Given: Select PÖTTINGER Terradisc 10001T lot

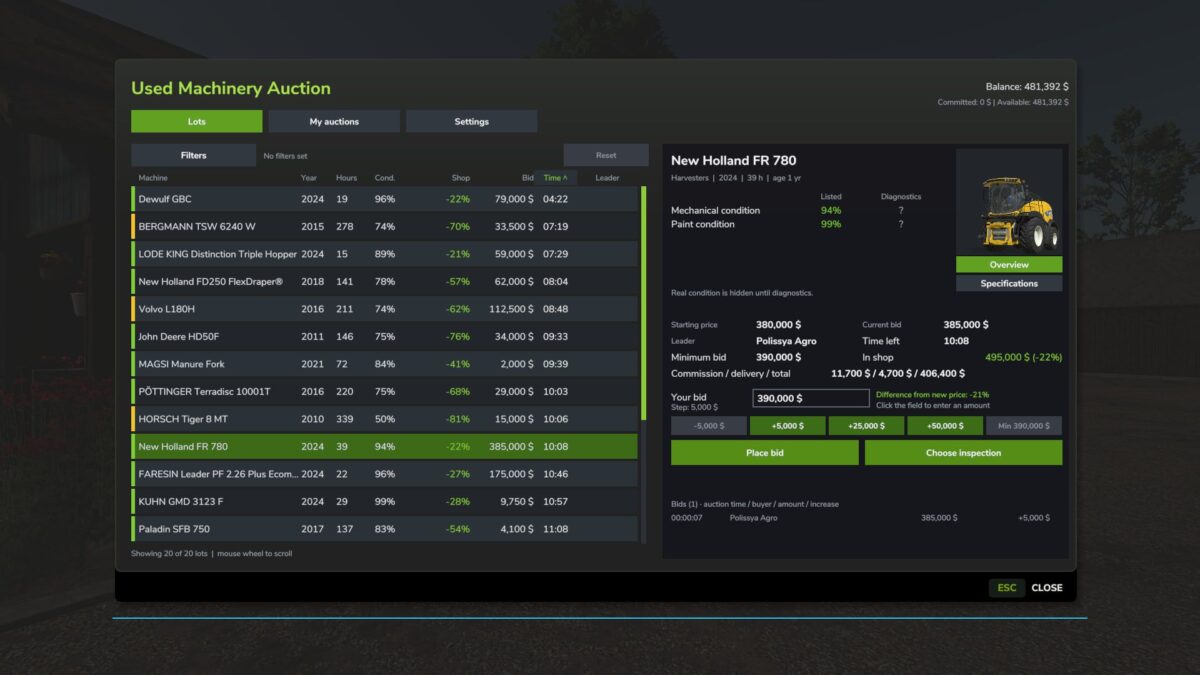Looking at the screenshot, I should pos(384,392).
